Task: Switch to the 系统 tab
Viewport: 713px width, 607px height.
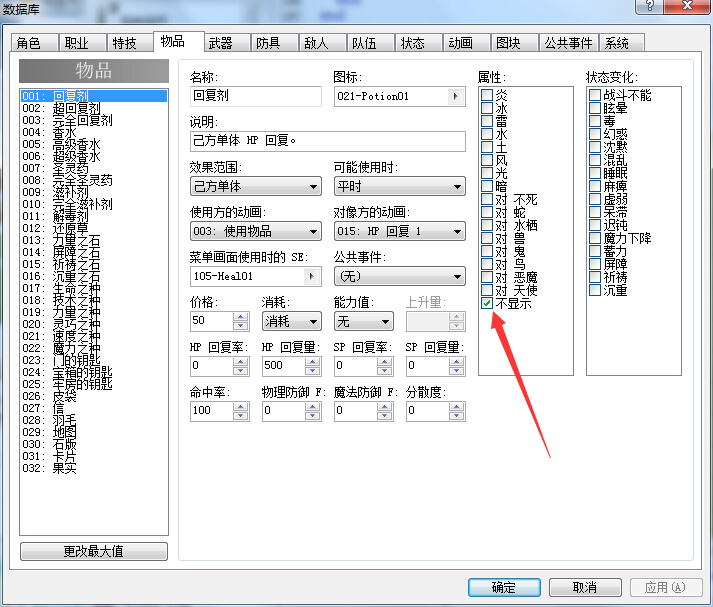Action: 622,43
